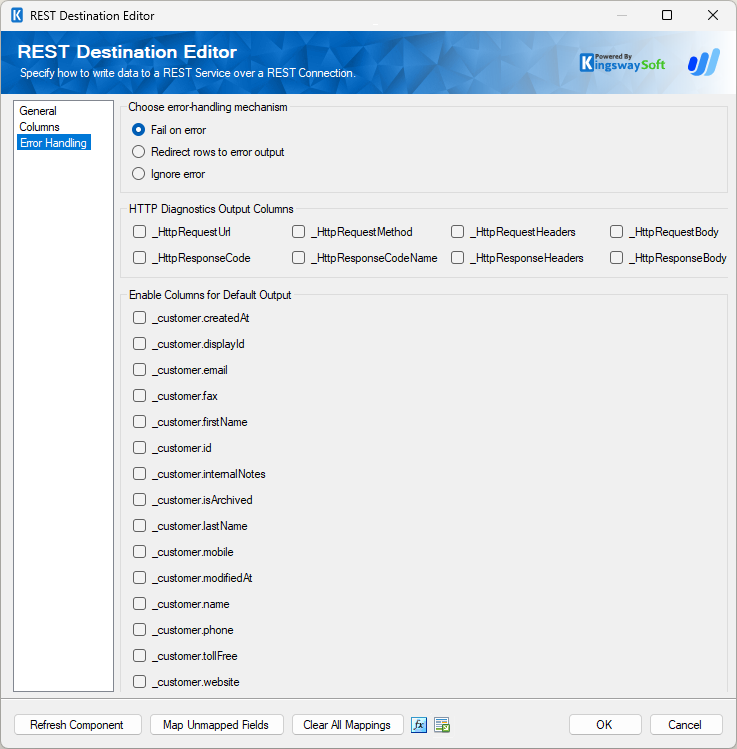Open the General page
Screen dimensions: 737x749
(38, 111)
